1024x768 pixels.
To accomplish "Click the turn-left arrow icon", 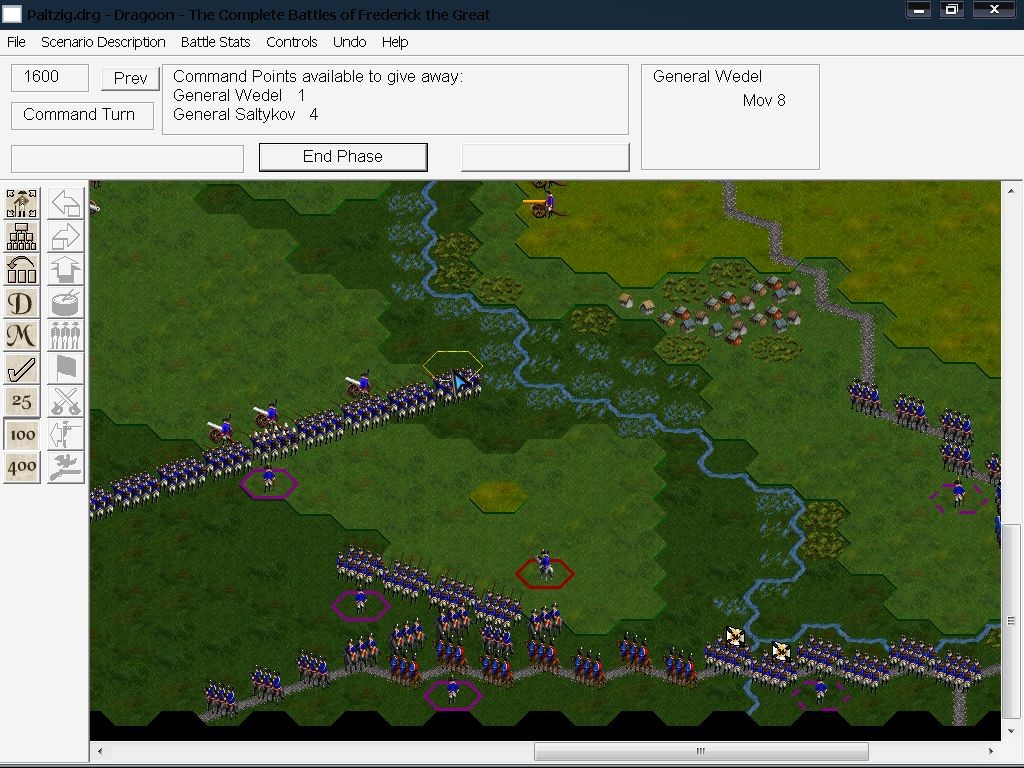I will tap(66, 203).
